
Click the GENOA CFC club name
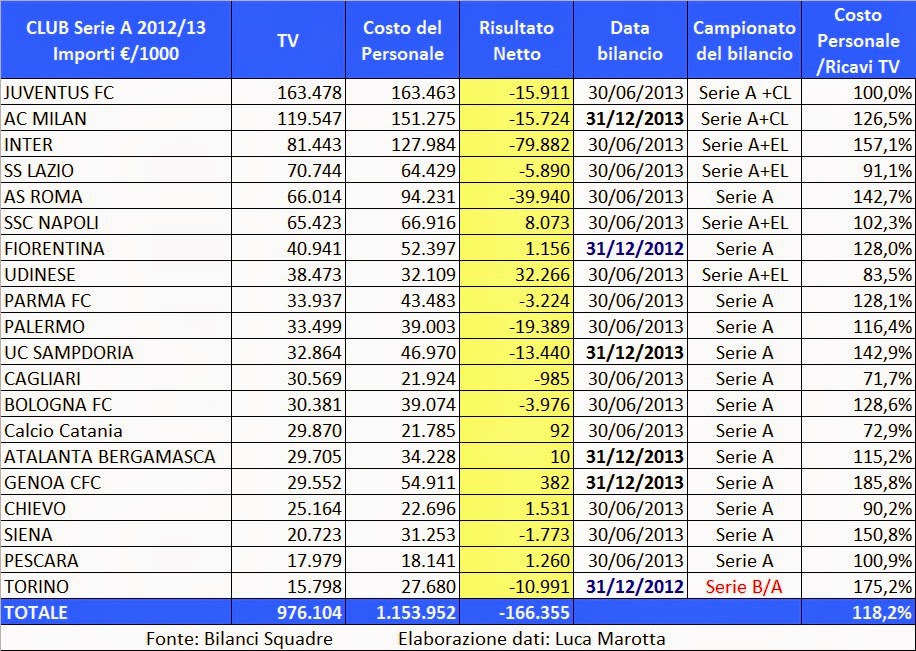tap(53, 483)
